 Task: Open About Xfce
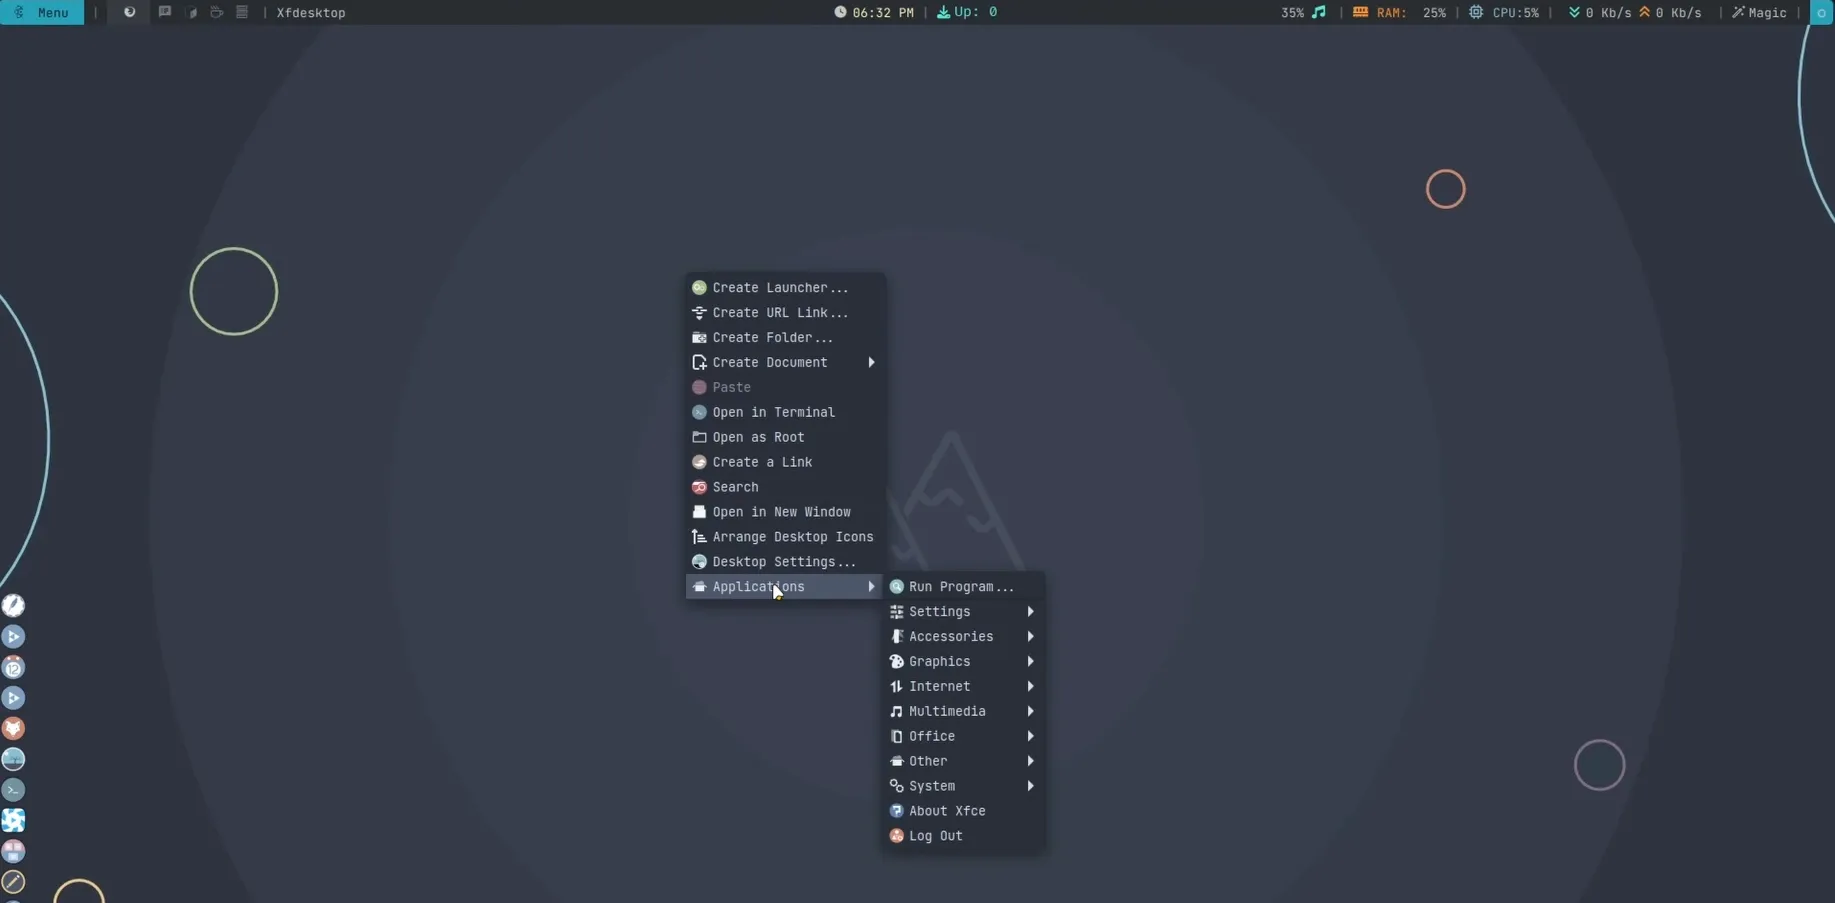point(963,811)
